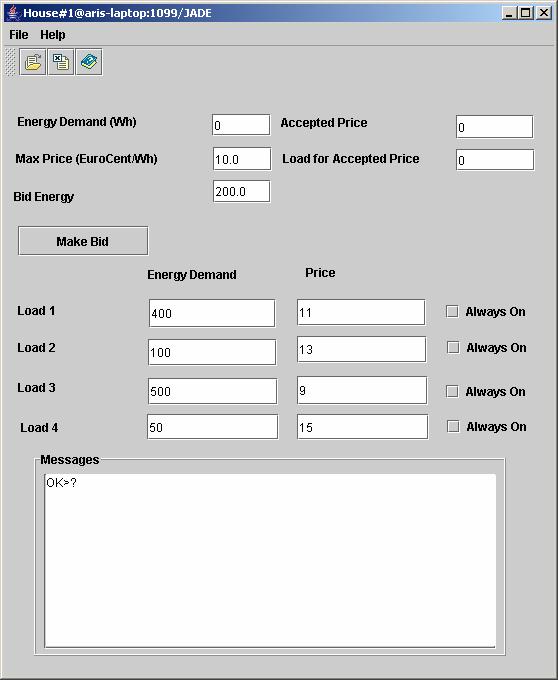Open the Help menu
The image size is (558, 680).
[52, 35]
